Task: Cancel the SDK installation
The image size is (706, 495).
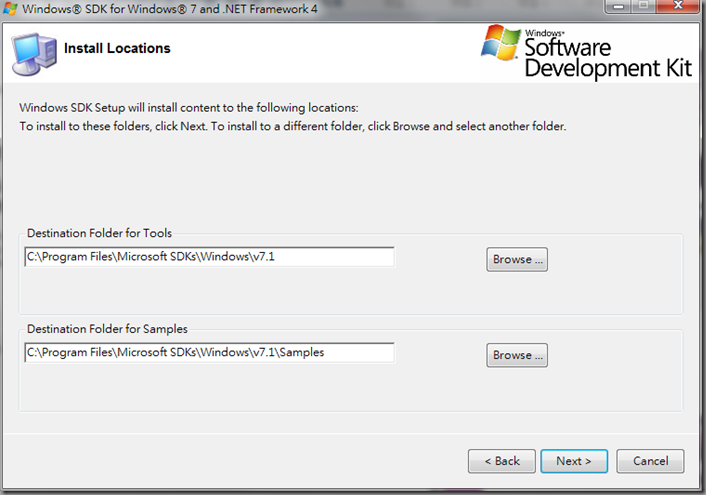Action: click(x=650, y=461)
